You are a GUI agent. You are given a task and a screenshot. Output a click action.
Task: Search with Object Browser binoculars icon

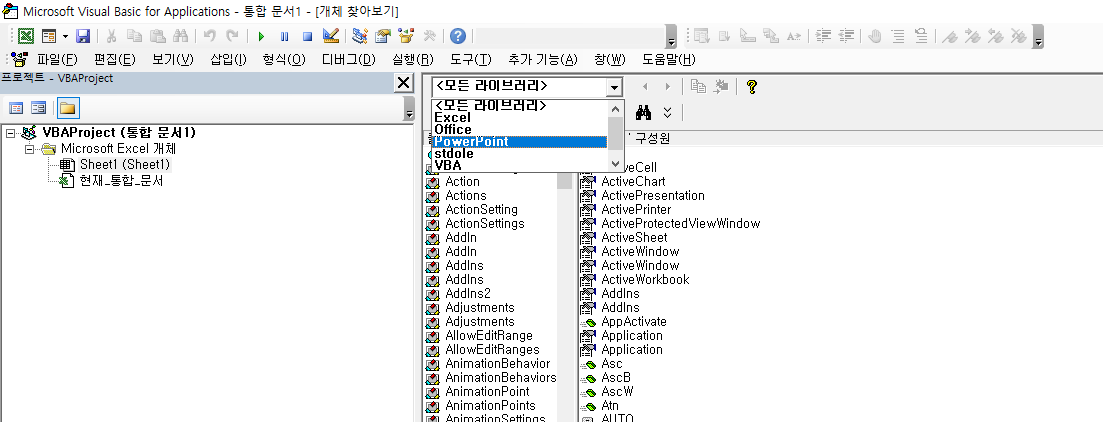tap(644, 113)
